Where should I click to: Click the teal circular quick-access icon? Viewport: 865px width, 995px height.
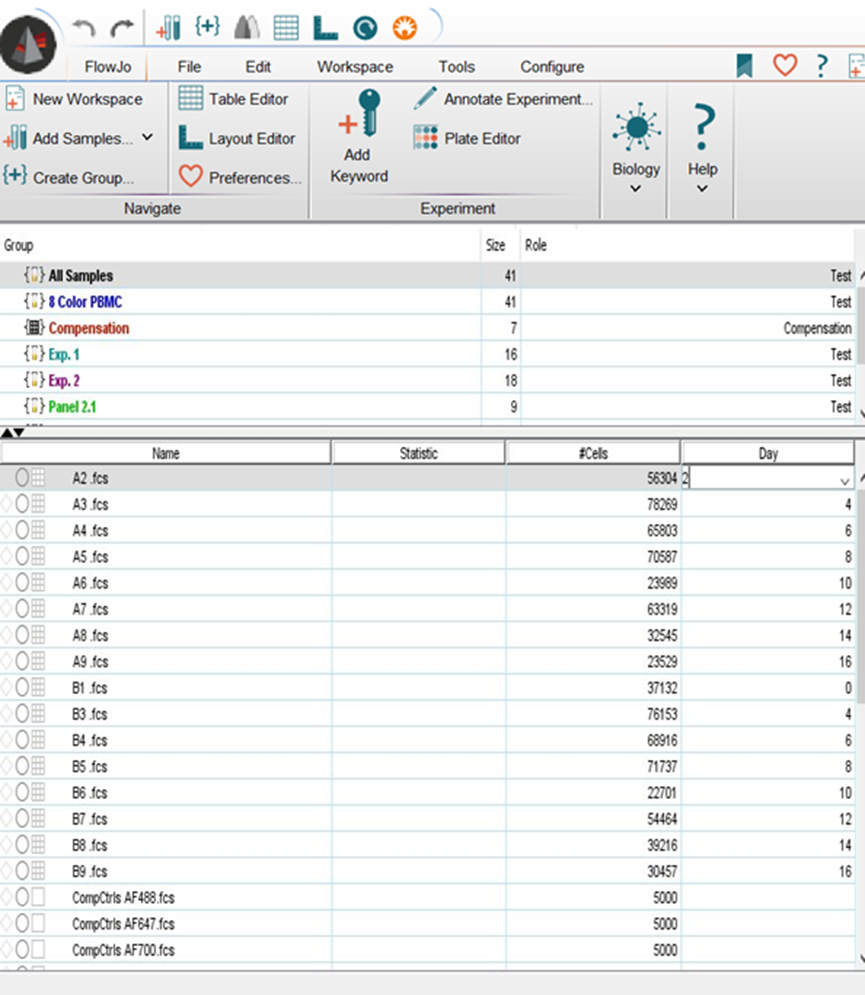point(365,28)
